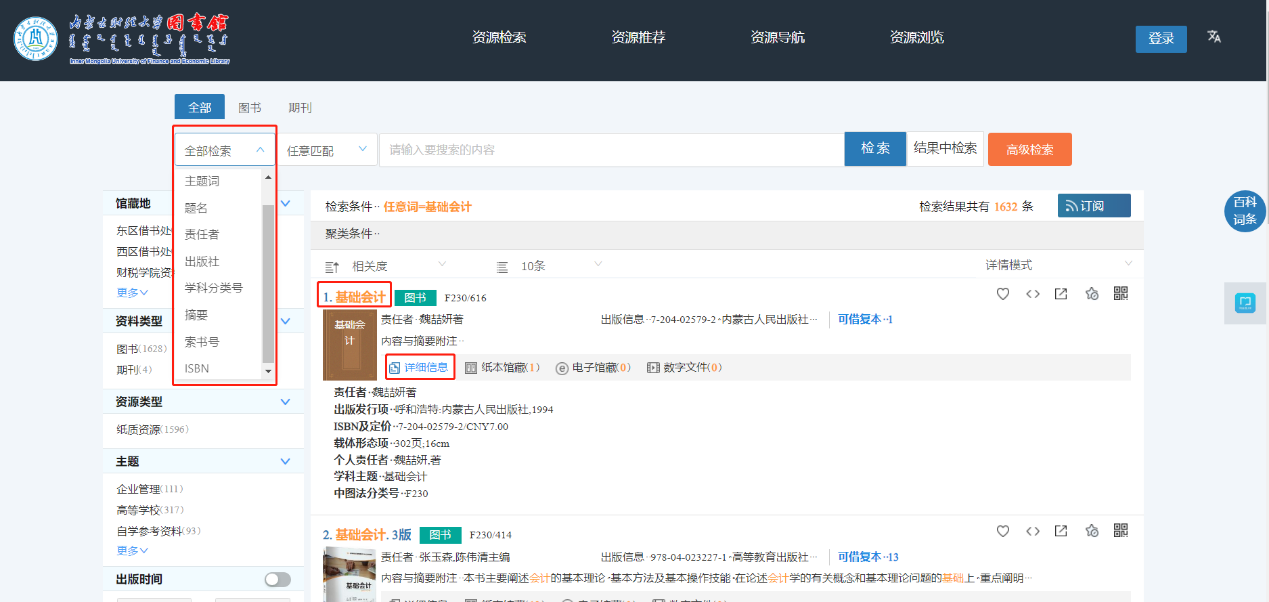Image resolution: width=1269 pixels, height=602 pixels.
Task: Click the blue 检索 search button
Action: (x=875, y=149)
